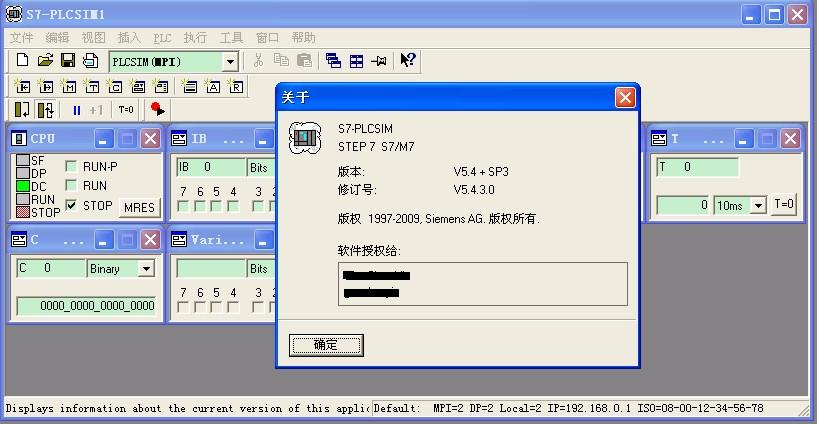Enable the RUN-P checkbox in CPU panel
The height and width of the screenshot is (424, 817).
tap(72, 166)
